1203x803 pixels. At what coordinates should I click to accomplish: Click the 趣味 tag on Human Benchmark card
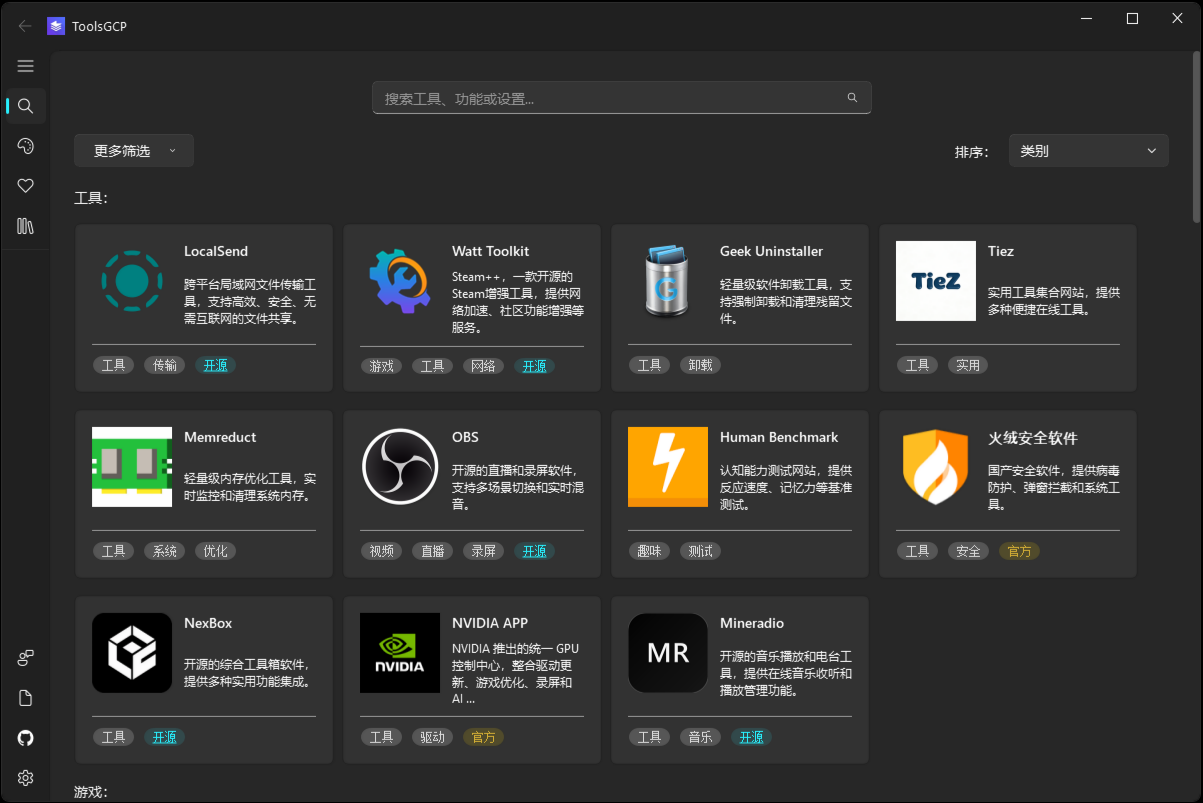coord(650,551)
